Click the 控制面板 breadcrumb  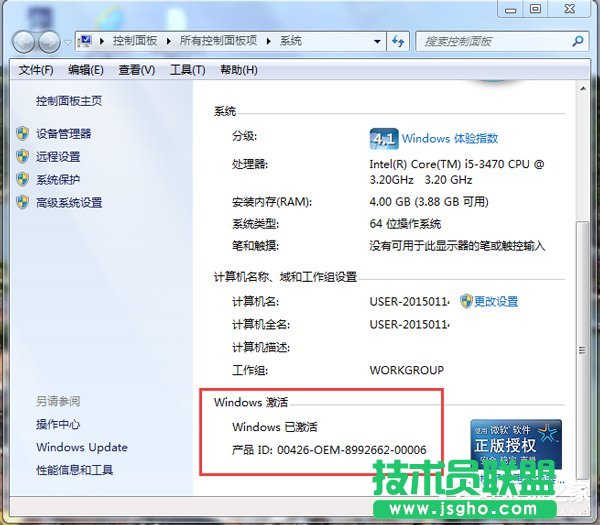pos(135,41)
